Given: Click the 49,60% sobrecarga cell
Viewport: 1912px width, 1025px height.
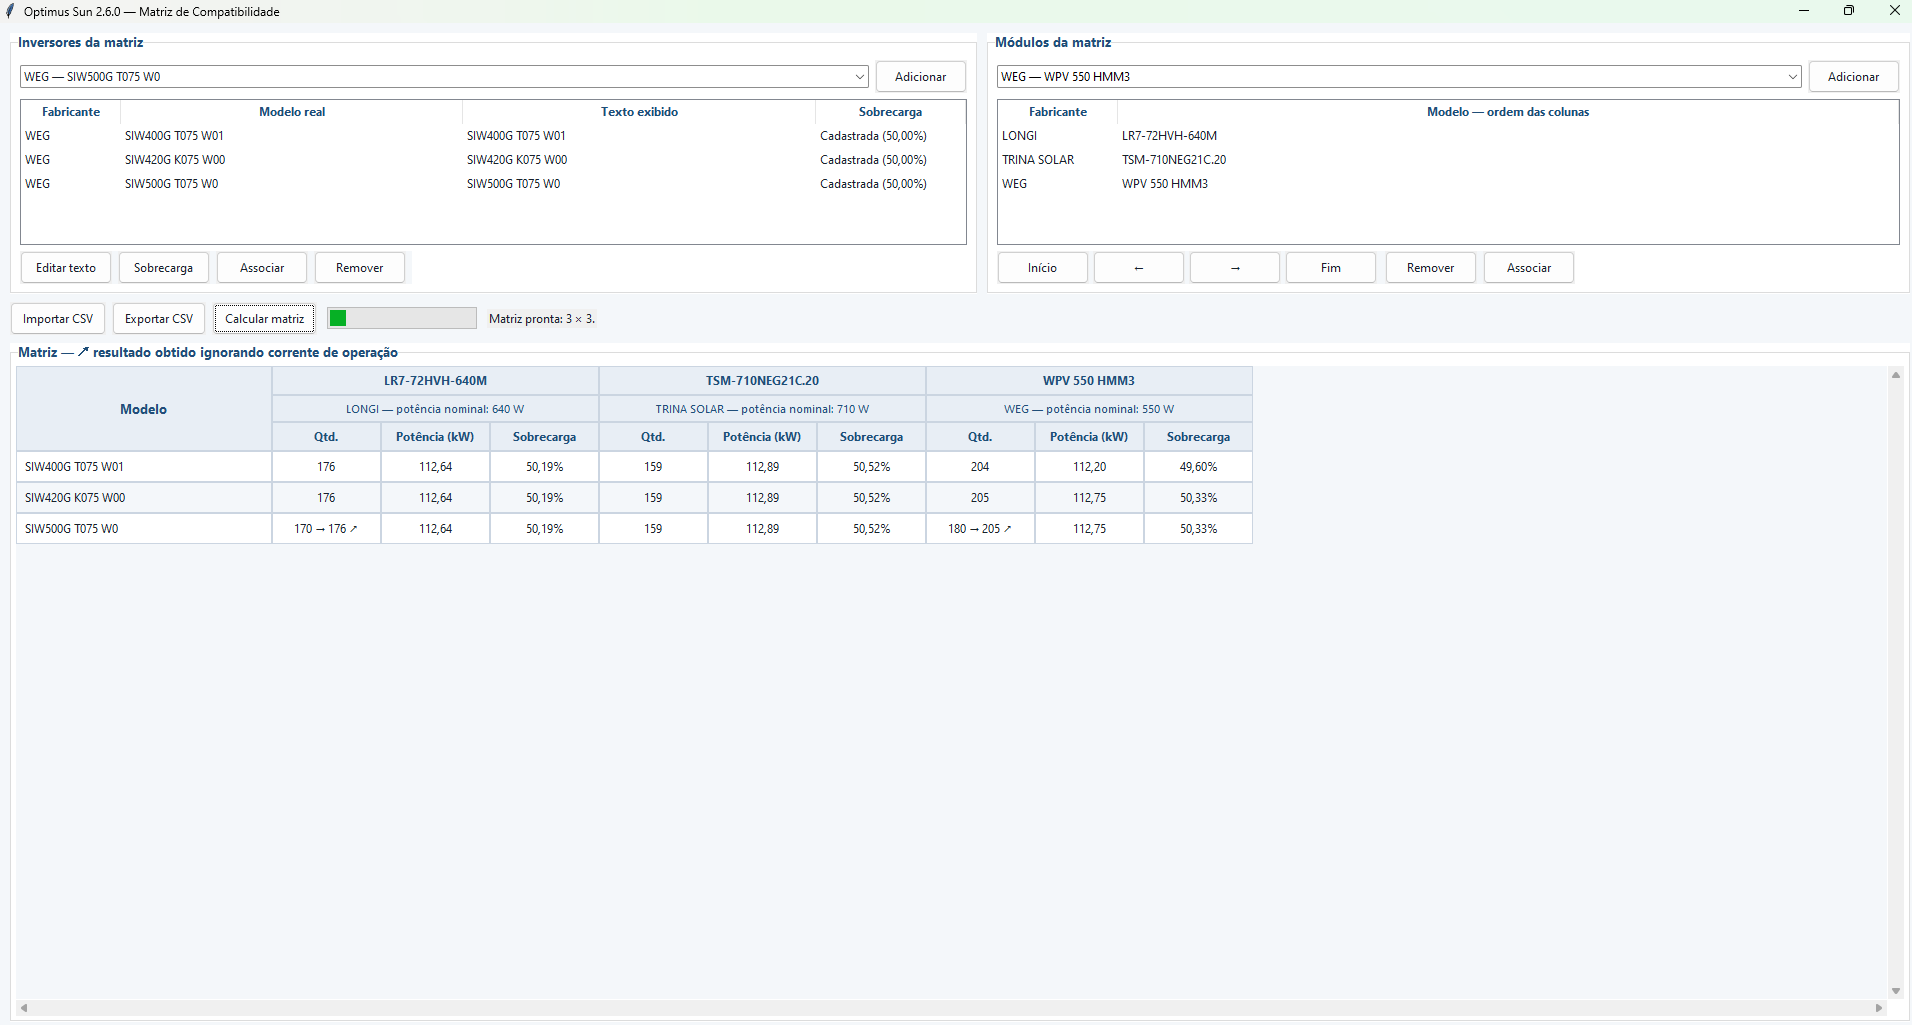Looking at the screenshot, I should pos(1198,467).
